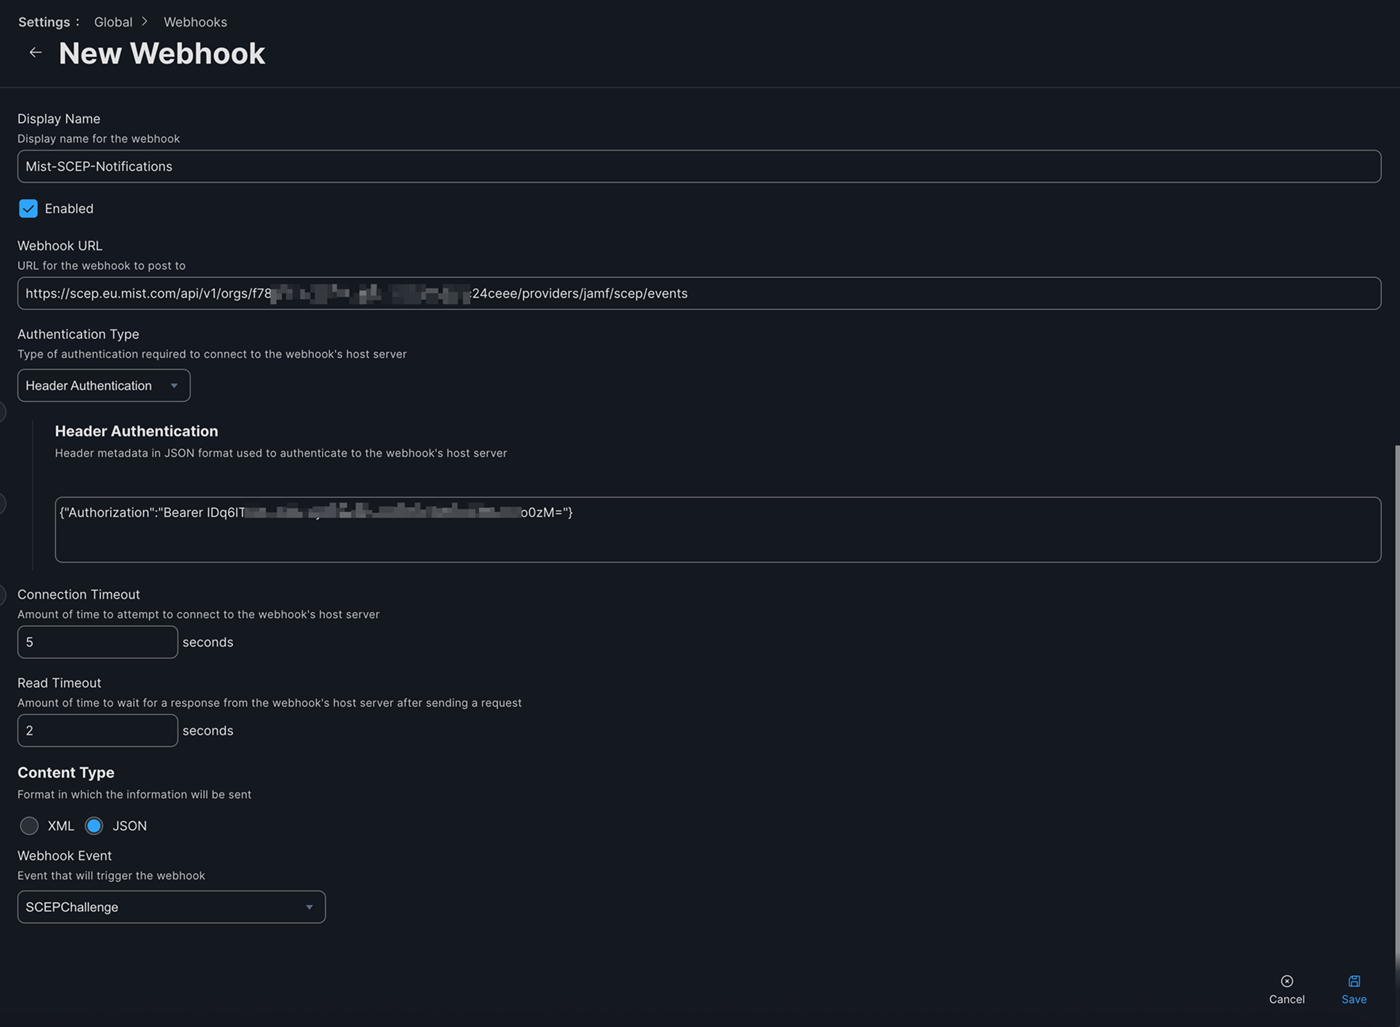The image size is (1400, 1027).
Task: Click the Display Name input field
Action: [x=698, y=167]
